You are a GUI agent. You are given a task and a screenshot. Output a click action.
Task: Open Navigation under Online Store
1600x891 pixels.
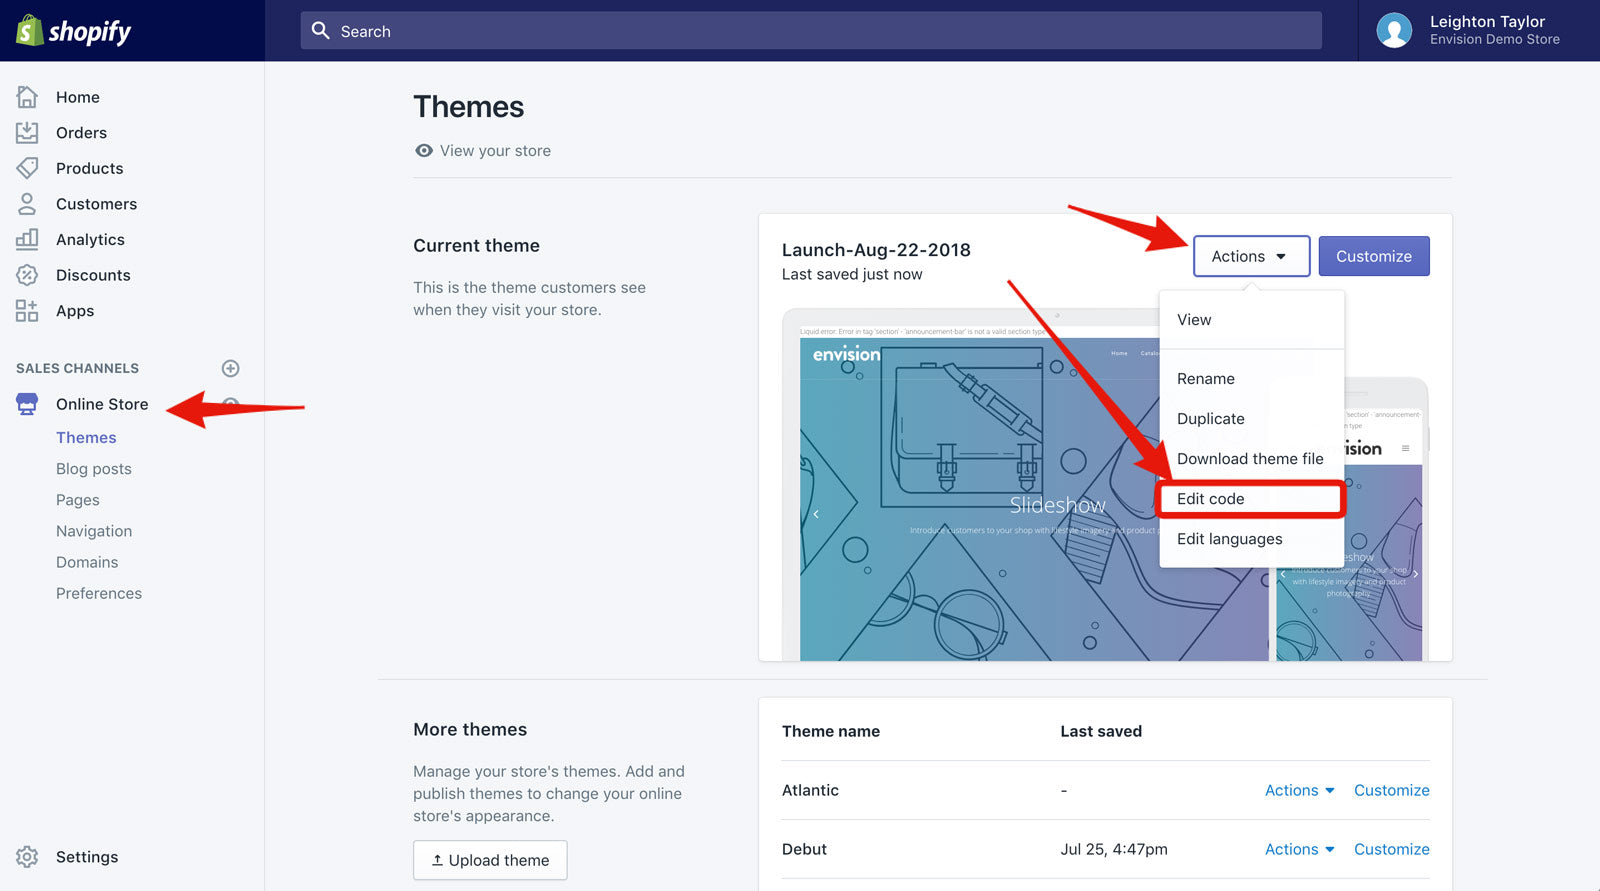click(x=94, y=531)
